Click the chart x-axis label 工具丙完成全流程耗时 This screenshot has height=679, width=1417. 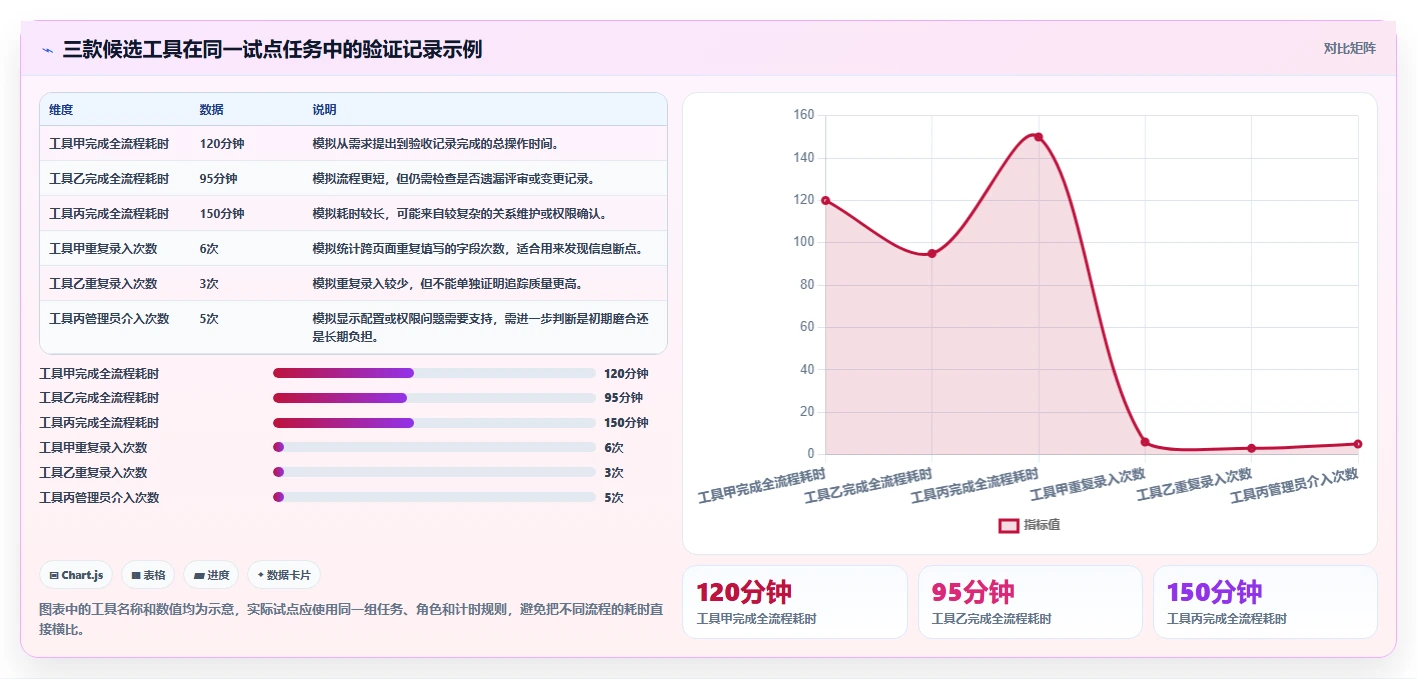pos(975,485)
